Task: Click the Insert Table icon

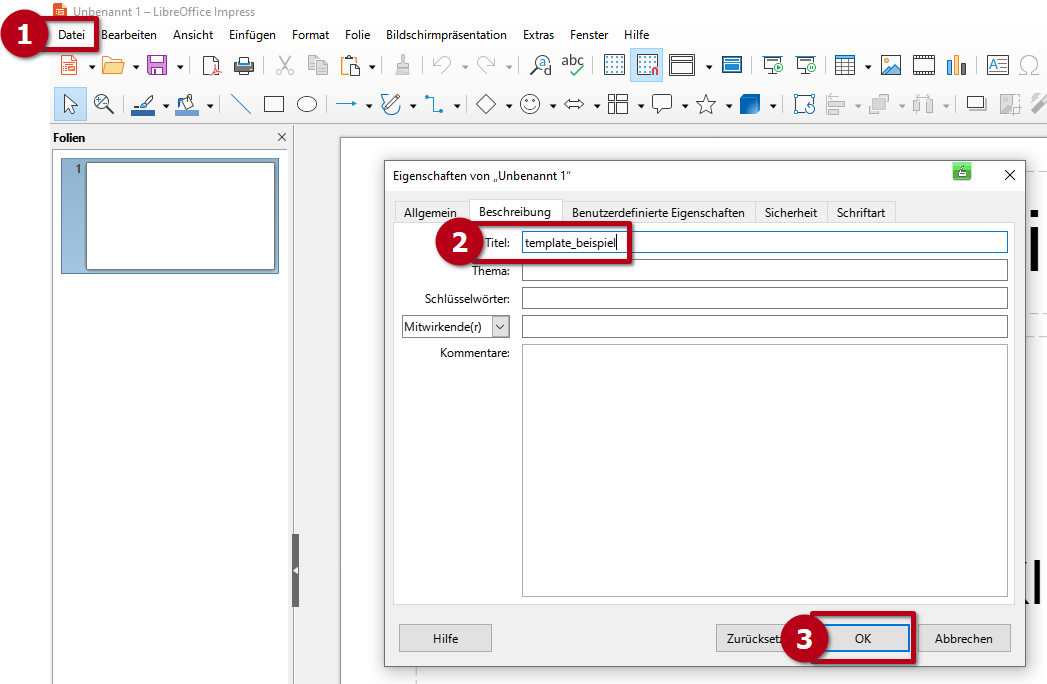Action: [845, 65]
